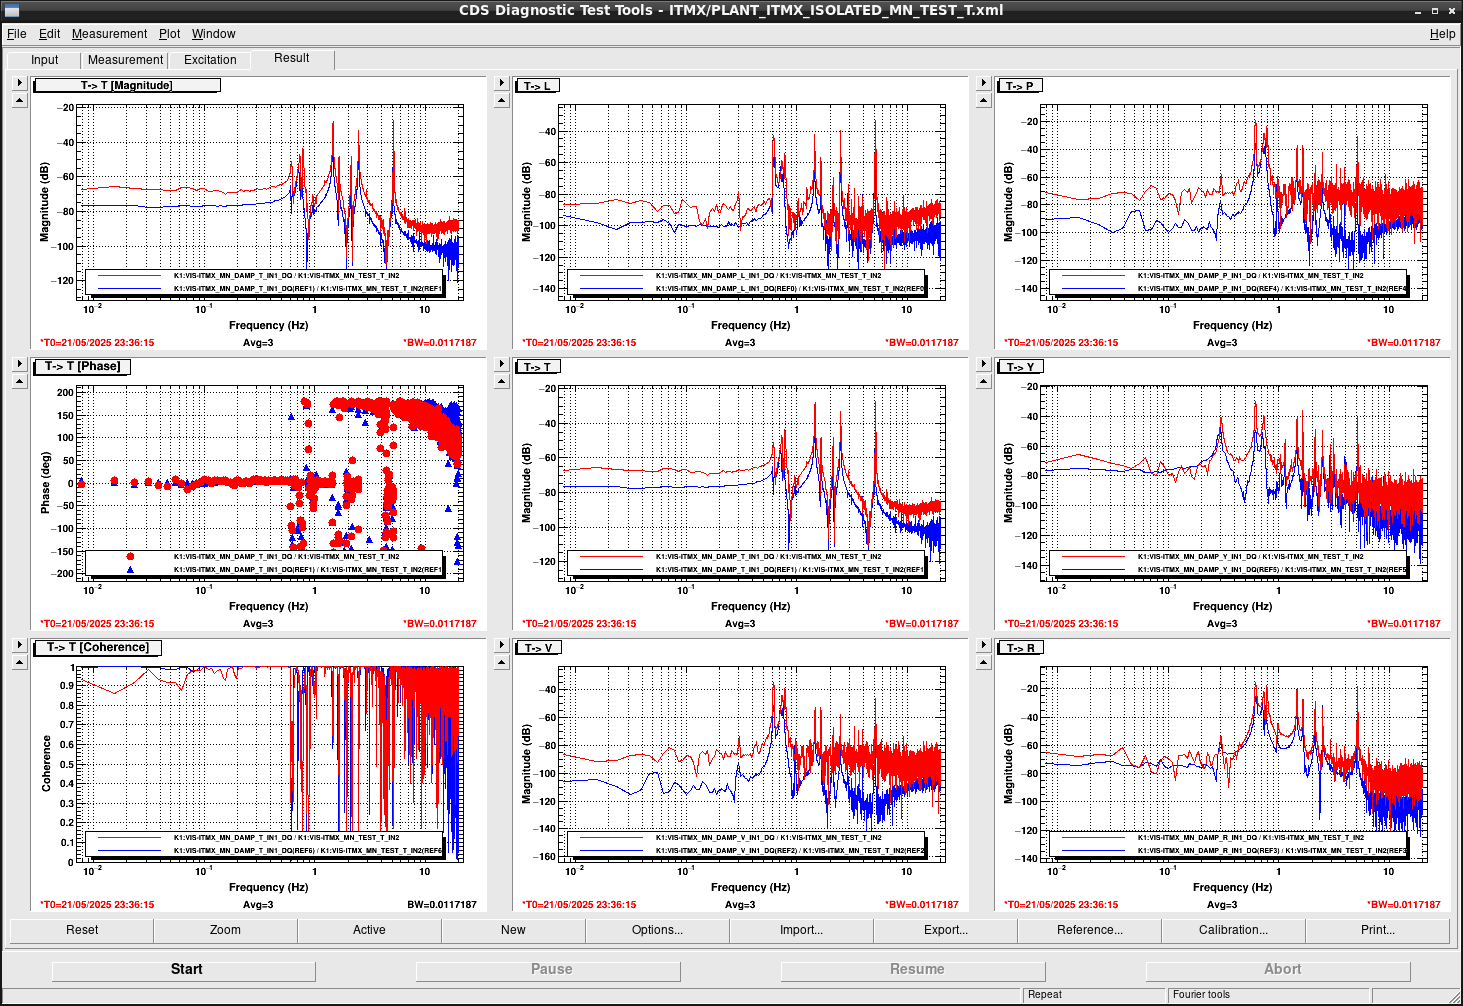This screenshot has height=1006, width=1463.
Task: Click up-arrow button beside T-> T [Coherence] plot
Action: click(19, 662)
